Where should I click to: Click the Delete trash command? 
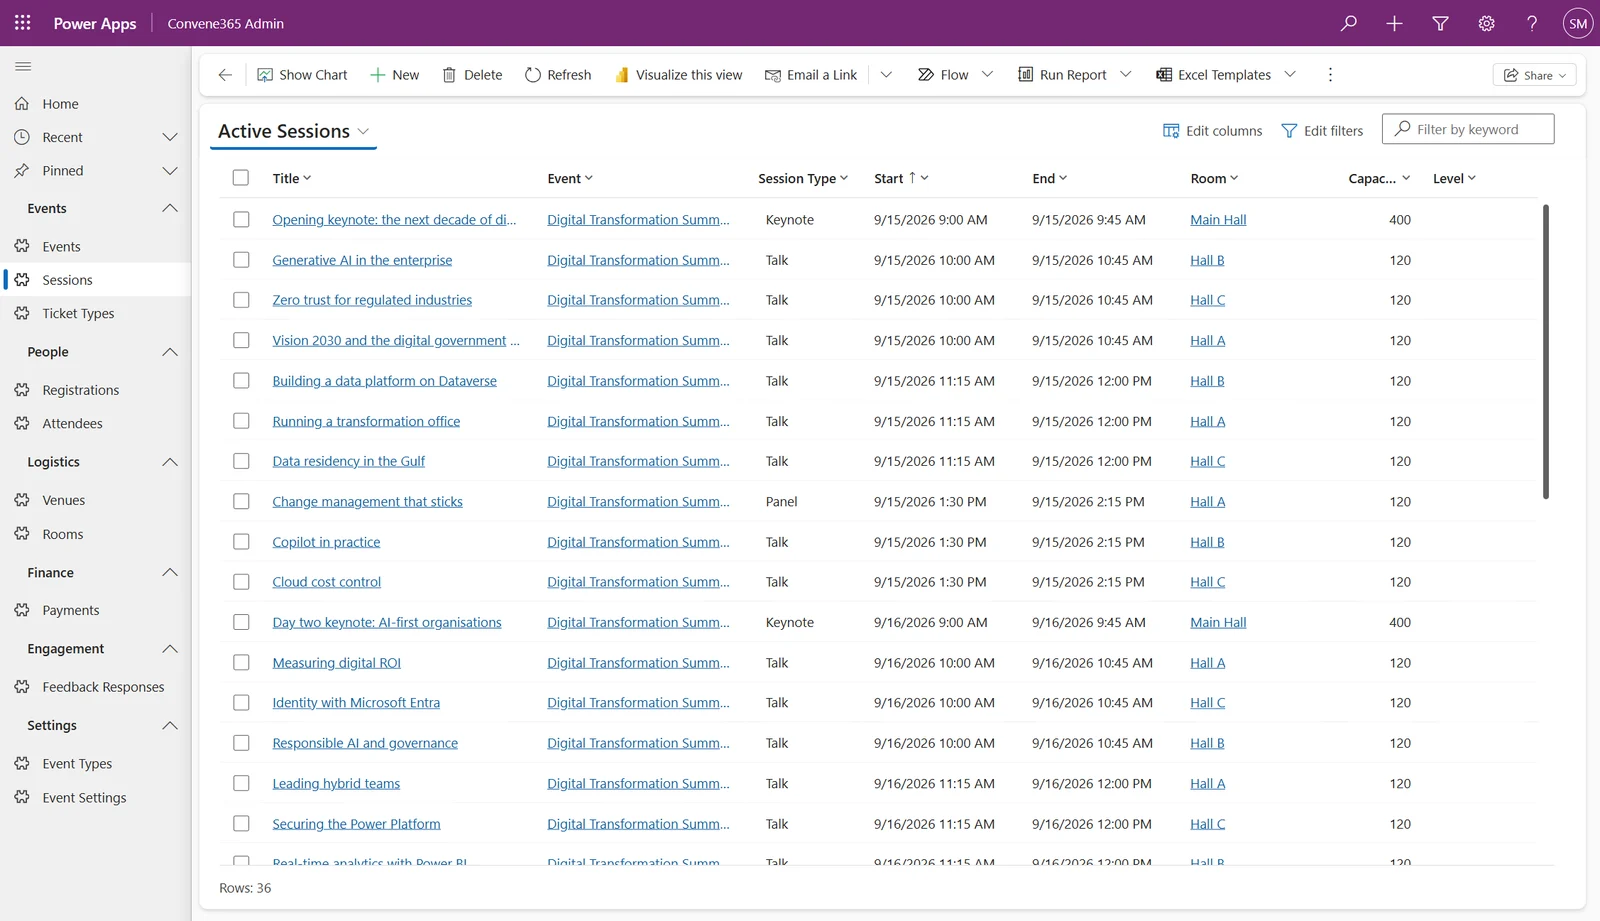pyautogui.click(x=472, y=75)
